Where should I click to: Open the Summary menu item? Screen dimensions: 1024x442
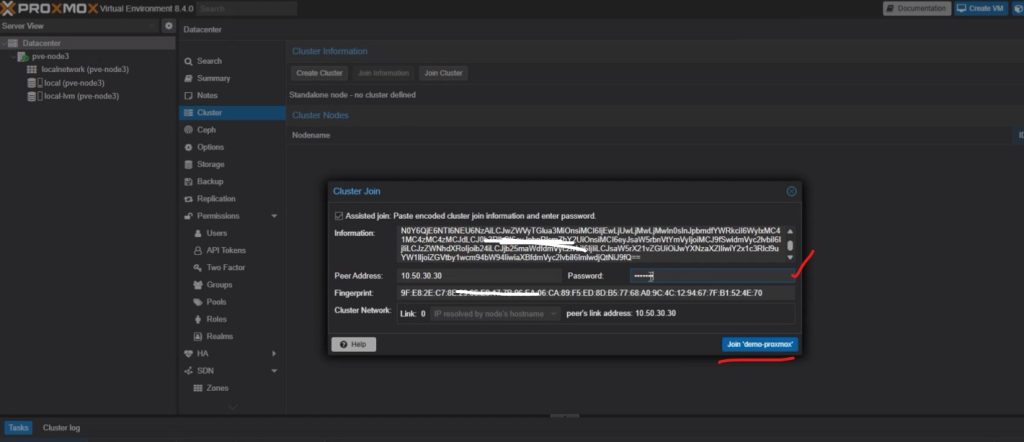click(x=213, y=78)
